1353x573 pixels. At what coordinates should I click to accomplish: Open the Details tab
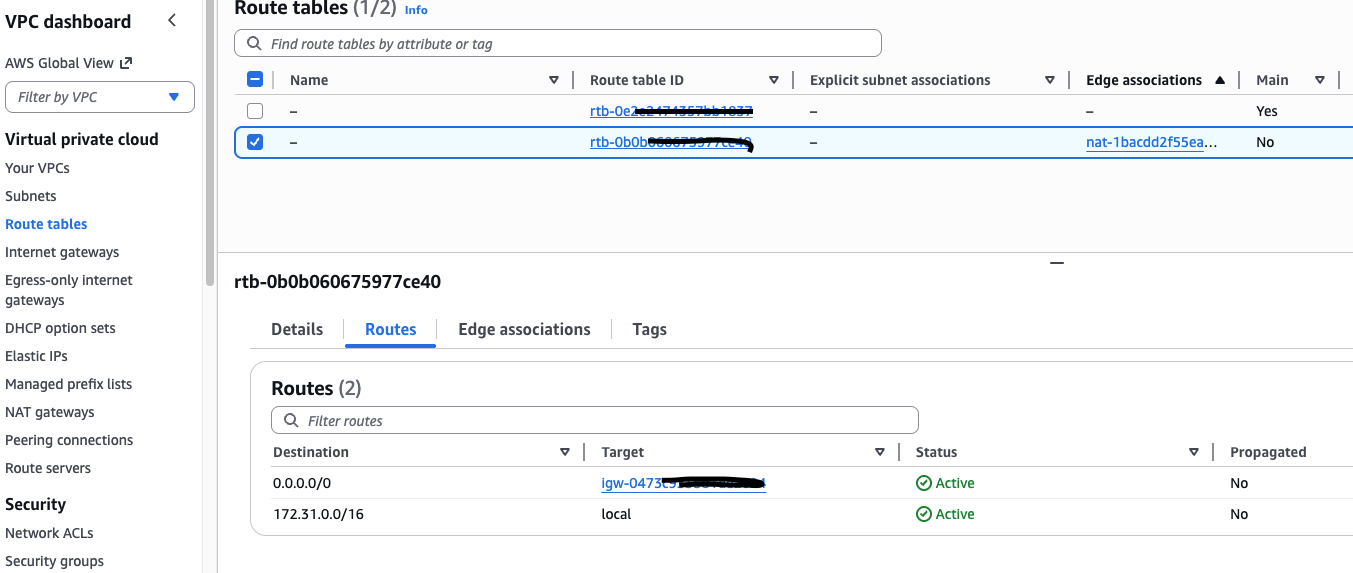(x=297, y=329)
